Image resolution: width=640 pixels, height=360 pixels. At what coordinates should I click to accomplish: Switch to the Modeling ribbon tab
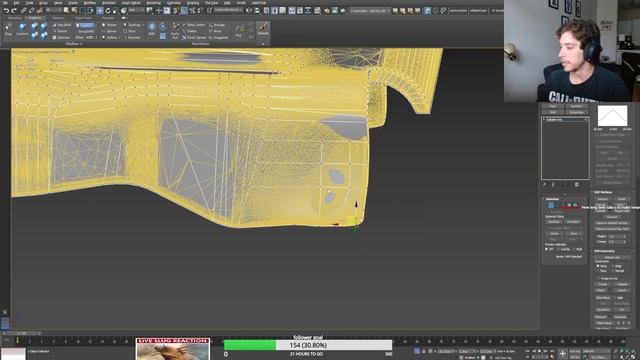point(14,18)
